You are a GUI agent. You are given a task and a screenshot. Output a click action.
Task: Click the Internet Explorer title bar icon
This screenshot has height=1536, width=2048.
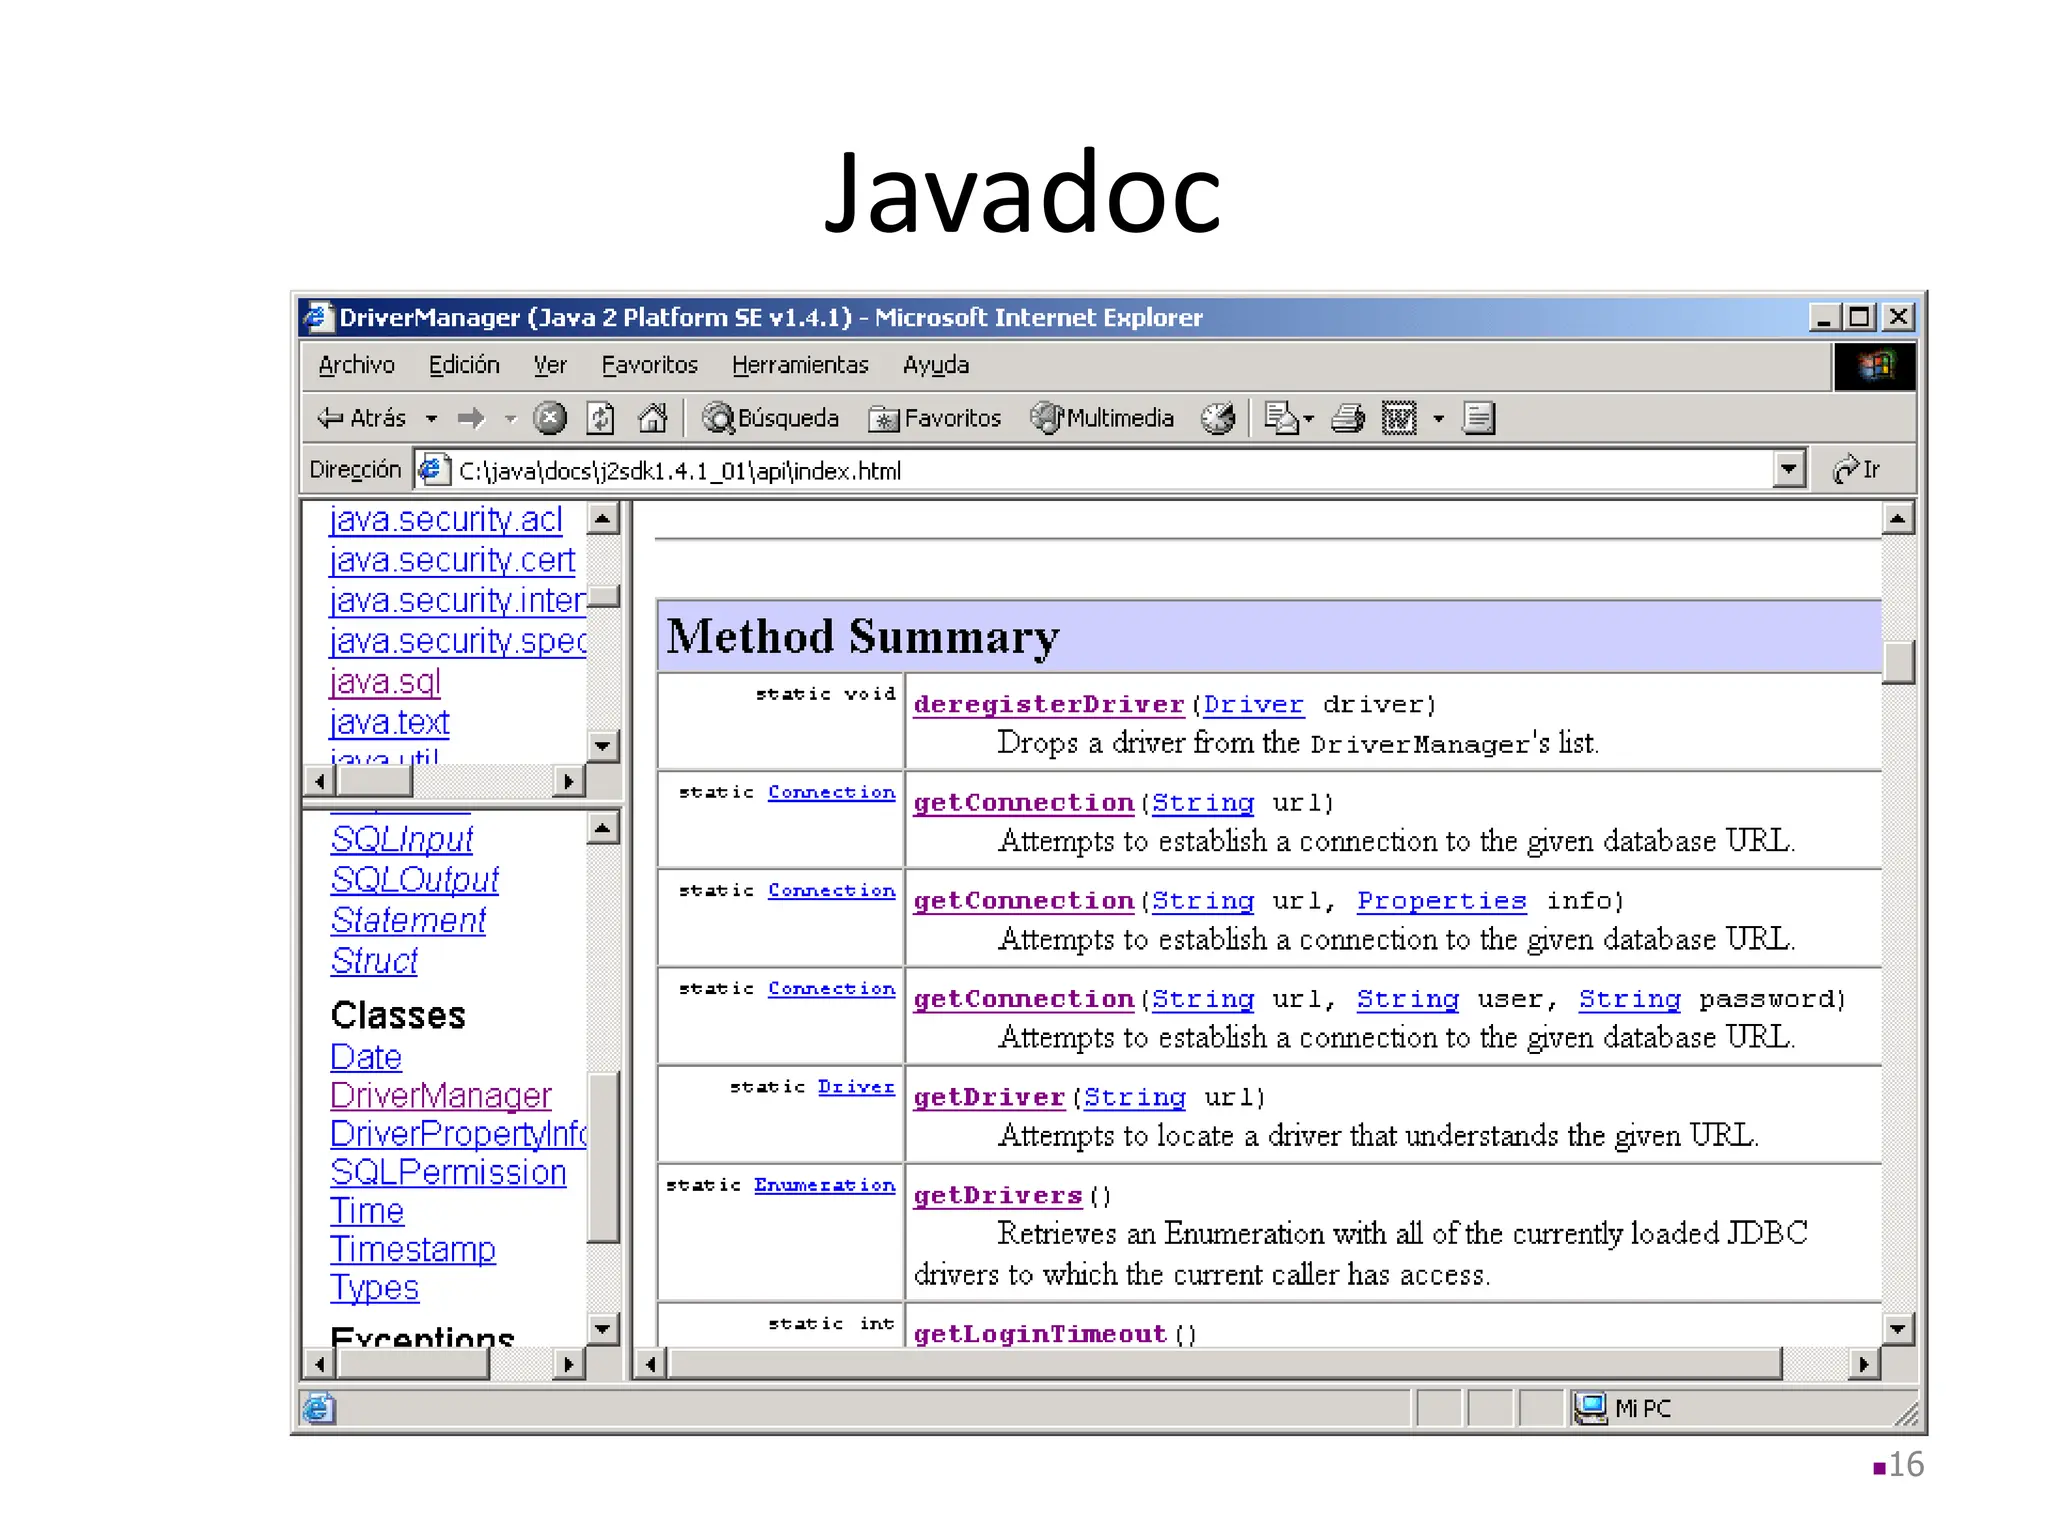tap(317, 317)
